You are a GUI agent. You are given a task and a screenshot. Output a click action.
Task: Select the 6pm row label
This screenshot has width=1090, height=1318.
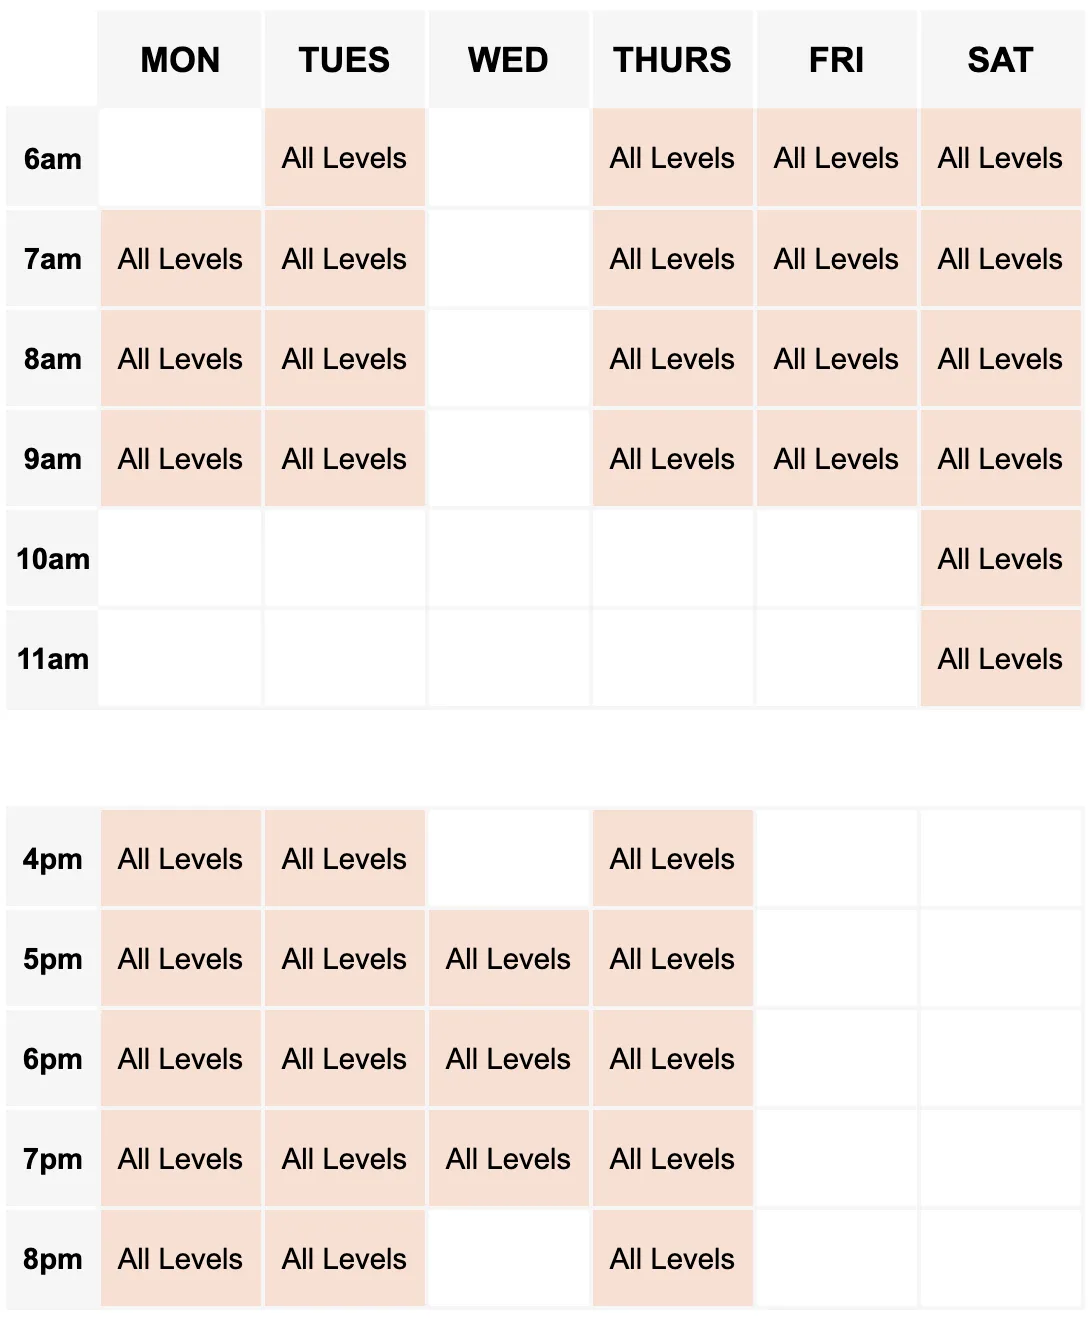coord(52,1059)
